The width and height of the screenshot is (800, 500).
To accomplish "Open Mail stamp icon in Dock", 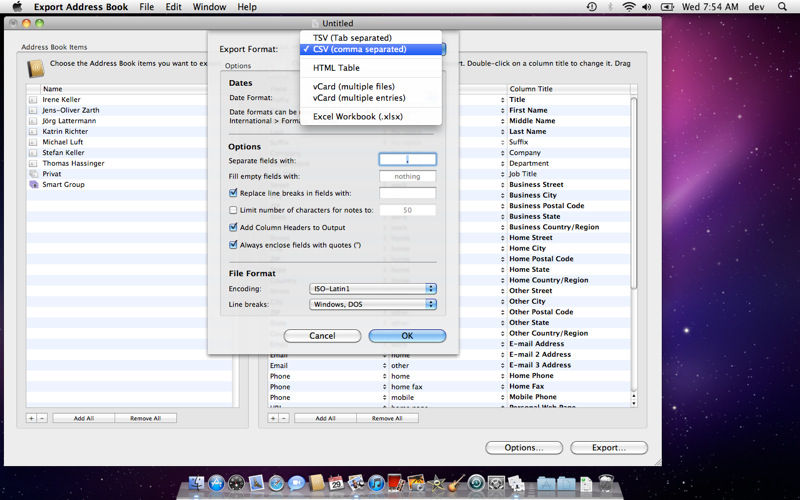I will coord(256,483).
